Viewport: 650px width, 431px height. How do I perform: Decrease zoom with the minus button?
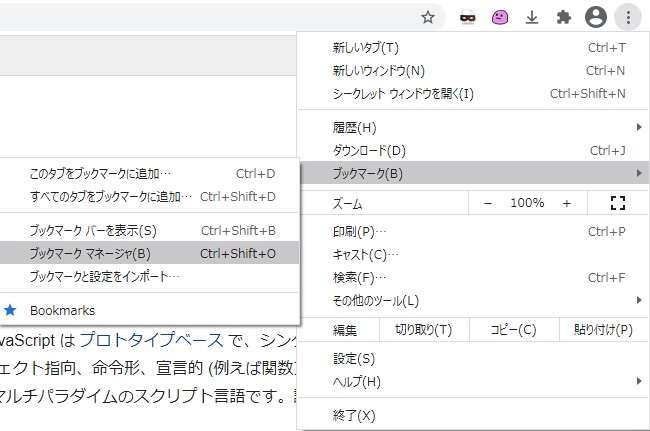[x=488, y=203]
